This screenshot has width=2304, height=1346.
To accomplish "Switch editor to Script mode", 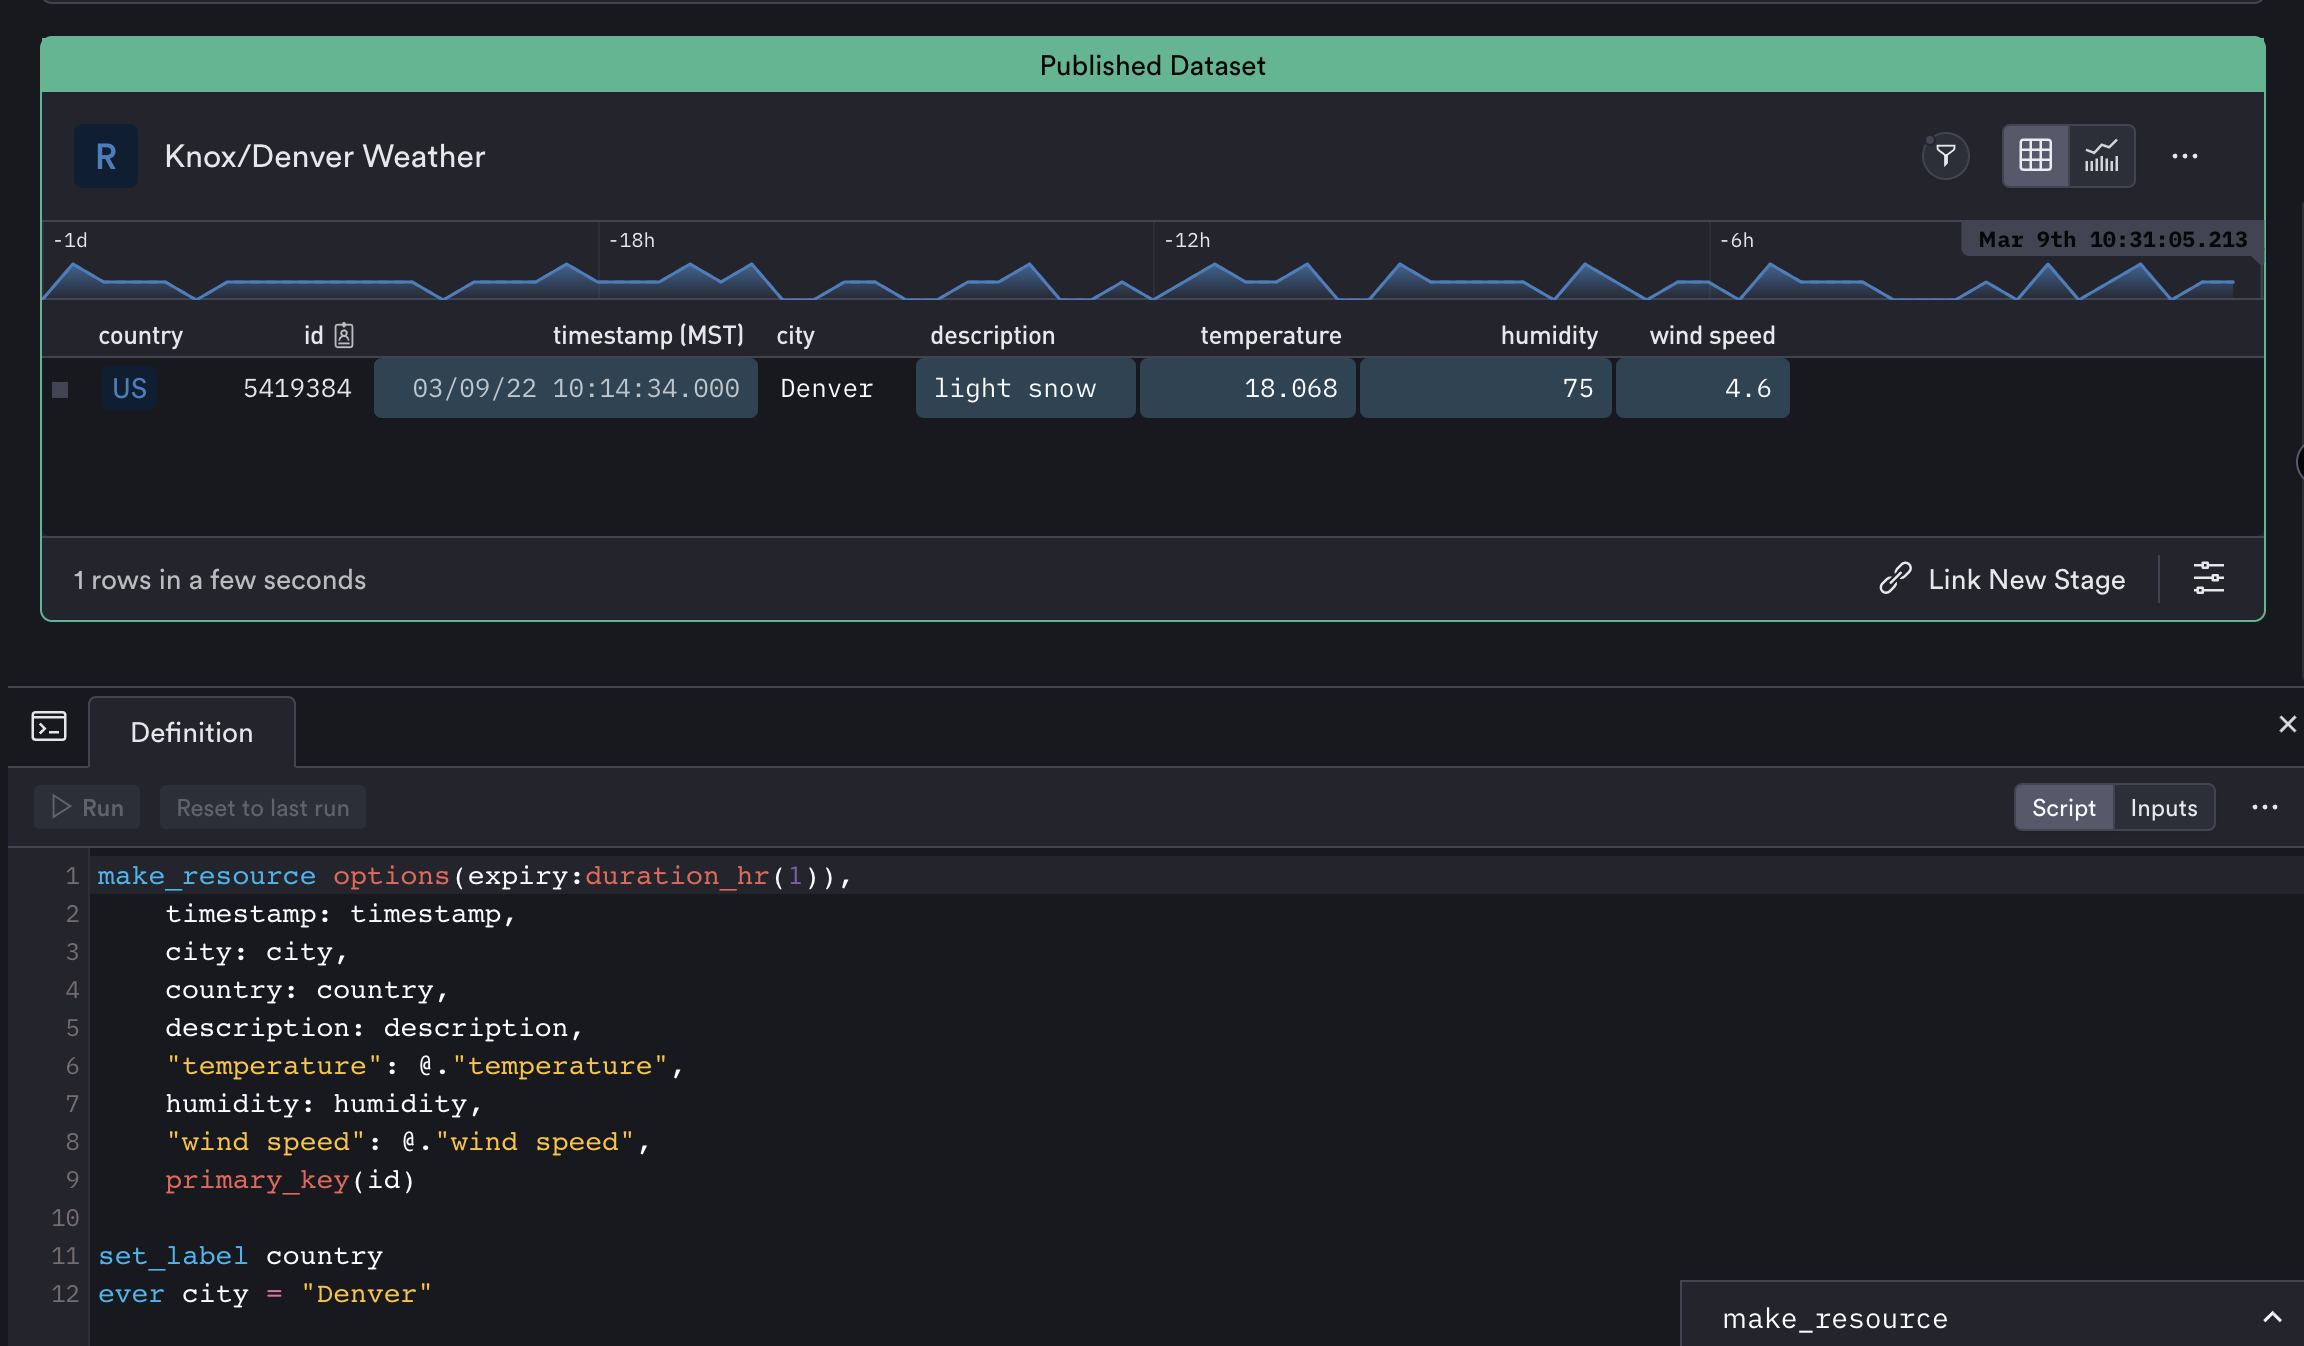I will tap(2063, 807).
